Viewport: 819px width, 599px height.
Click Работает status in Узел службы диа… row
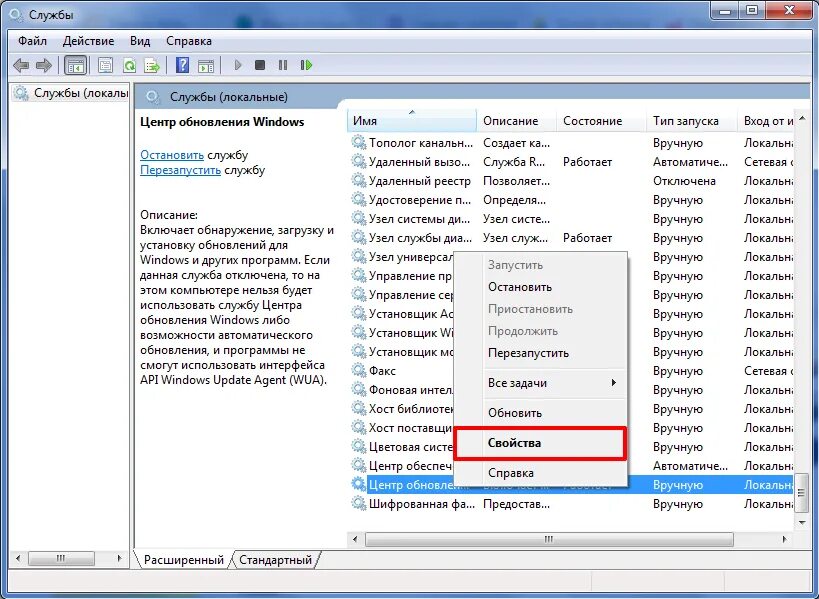pyautogui.click(x=587, y=238)
